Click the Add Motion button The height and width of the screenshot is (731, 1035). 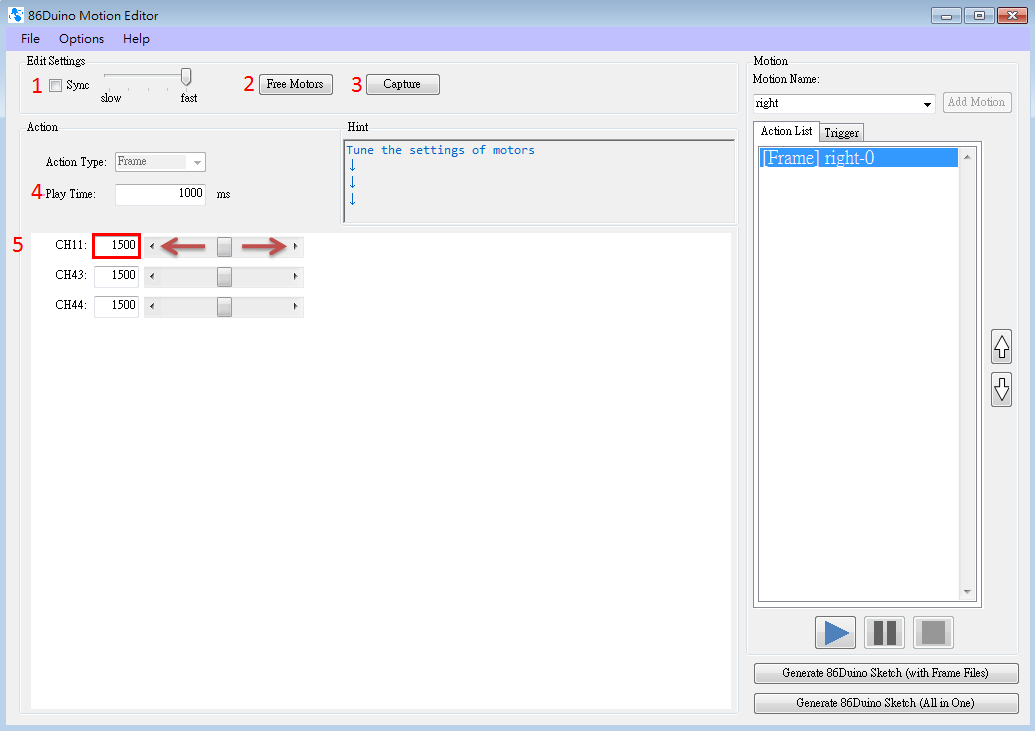tap(976, 102)
